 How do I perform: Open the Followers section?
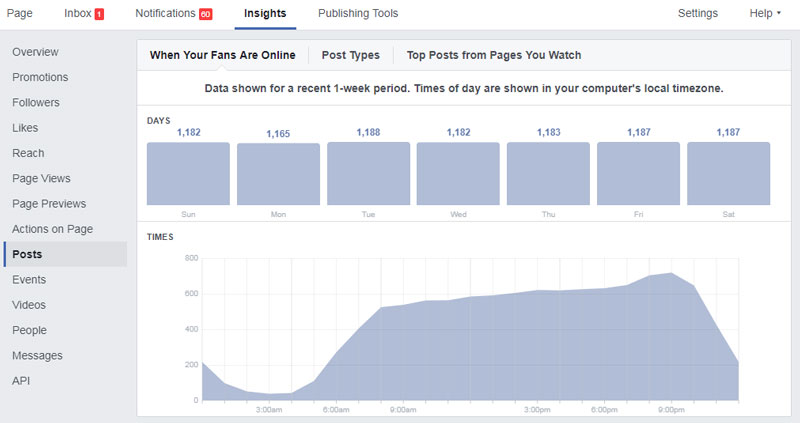point(36,103)
